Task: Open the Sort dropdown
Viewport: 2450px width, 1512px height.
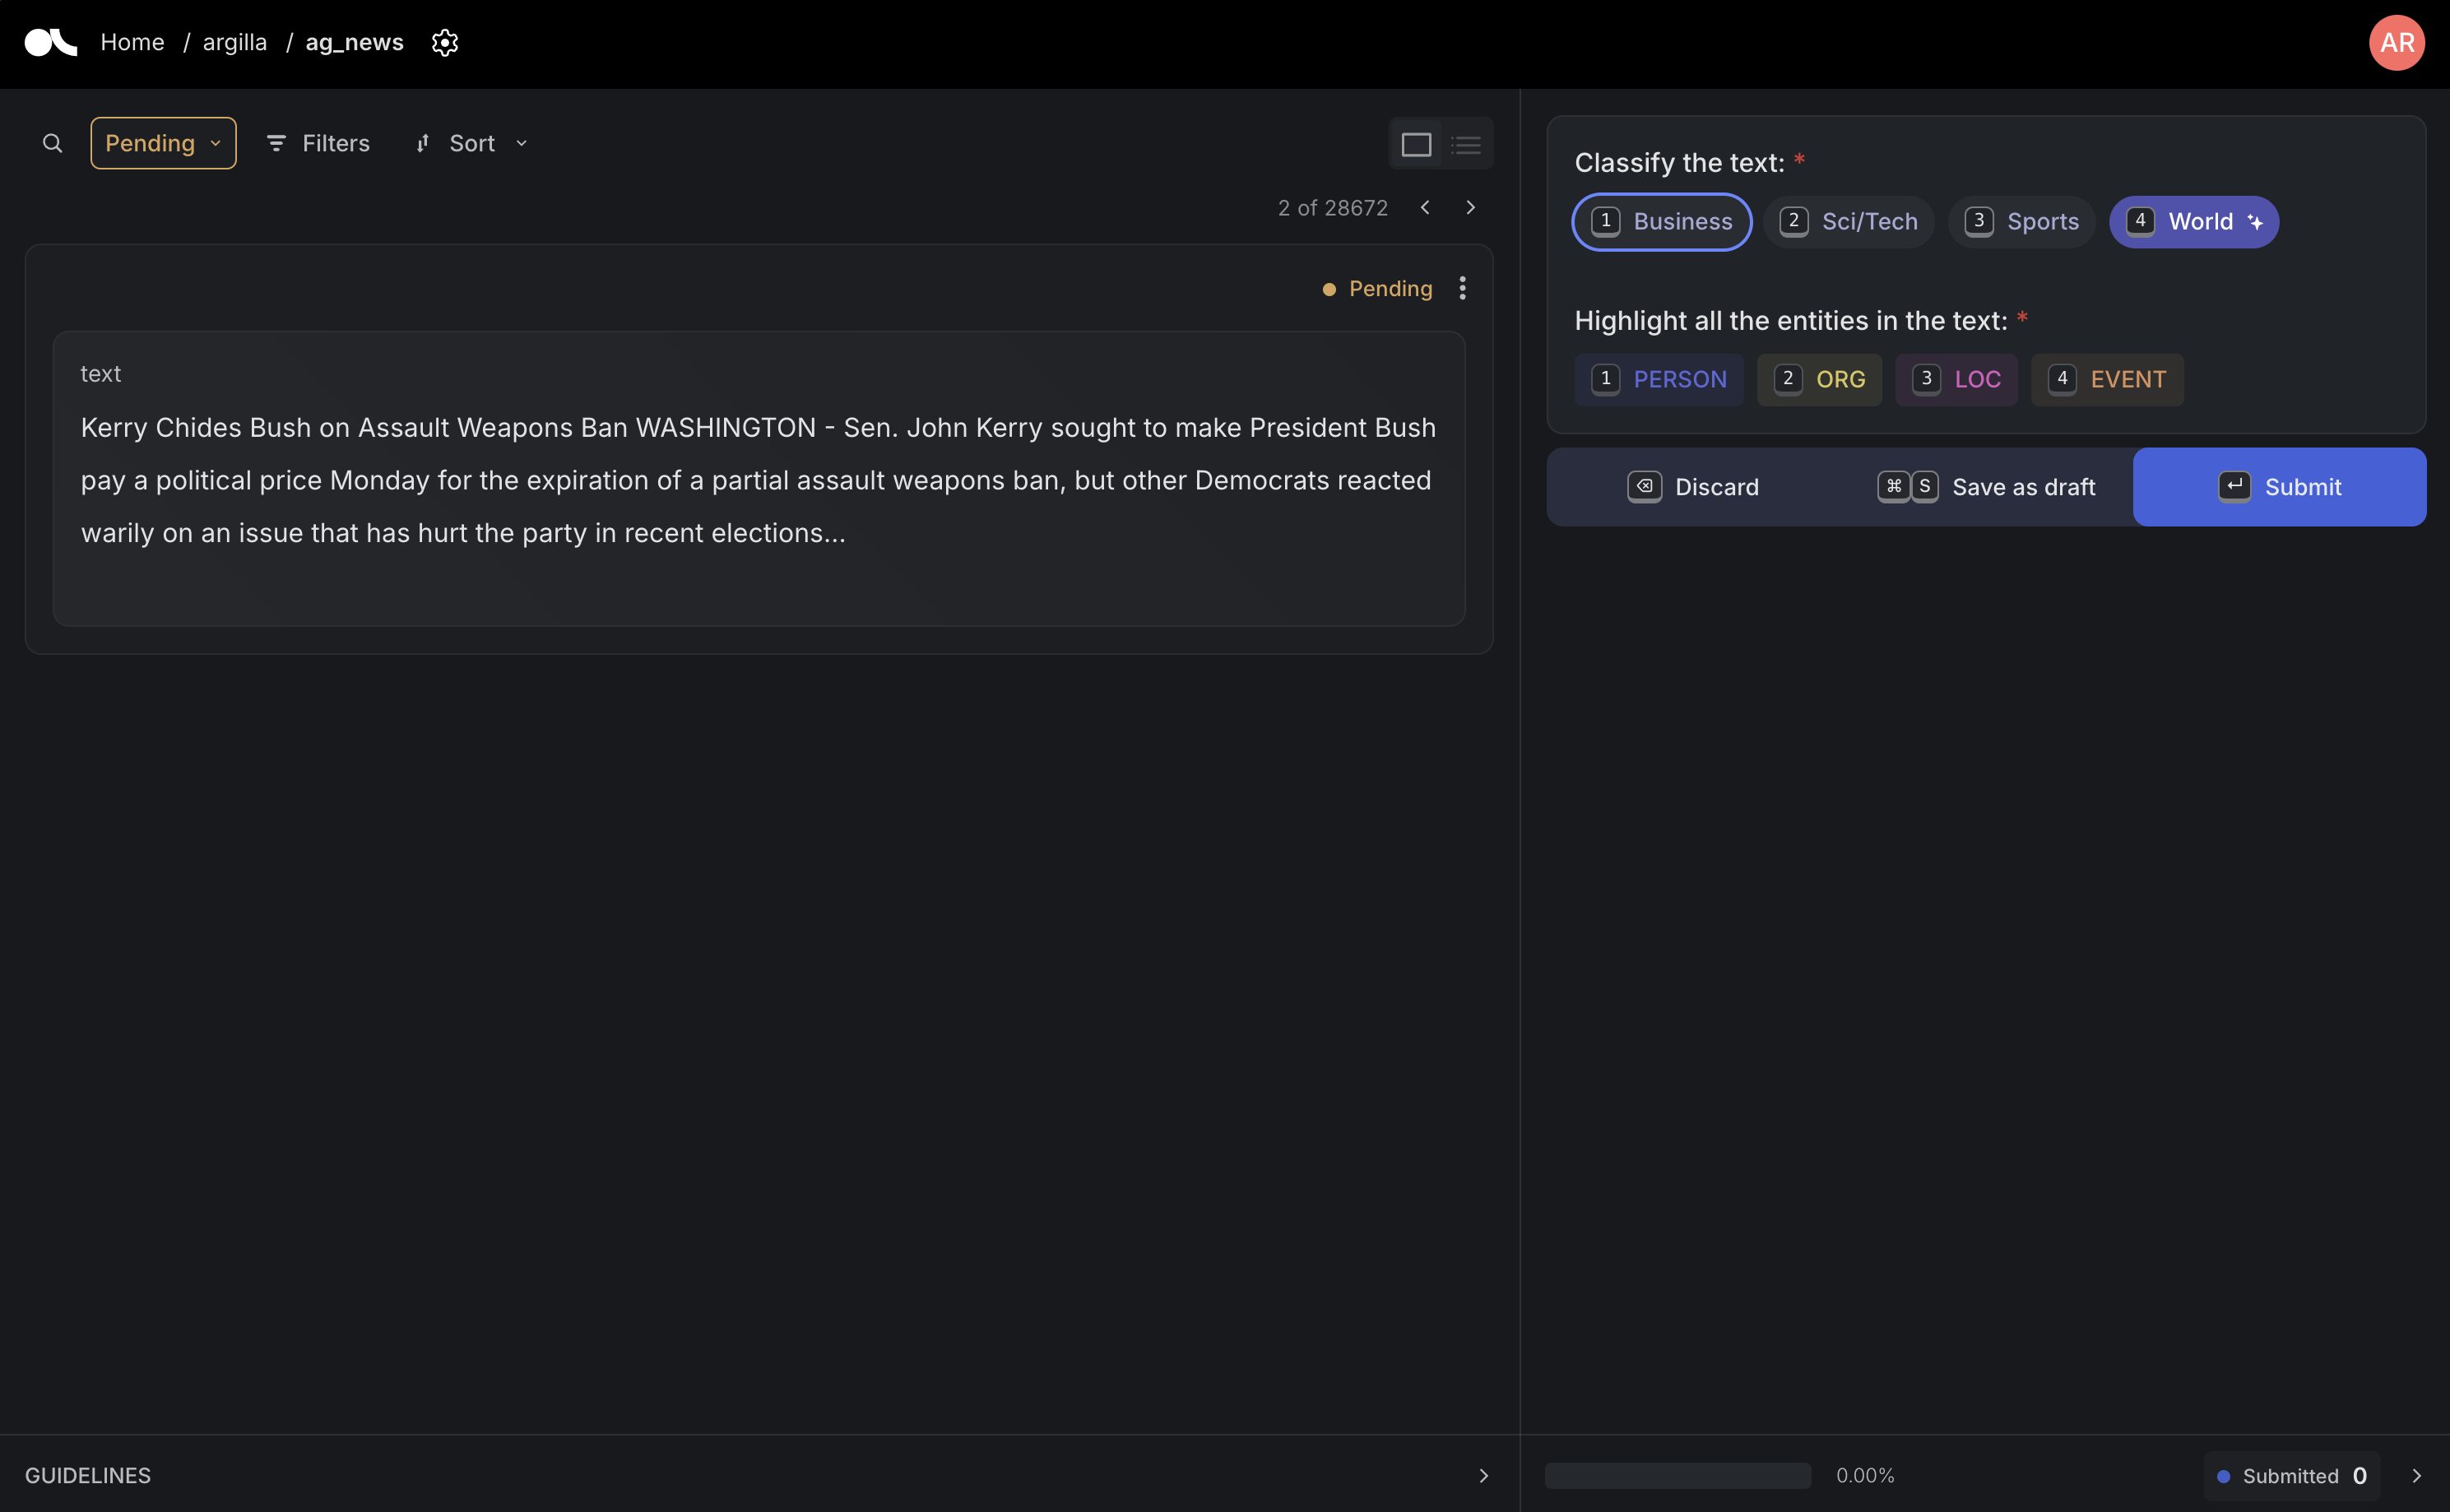Action: pyautogui.click(x=471, y=143)
